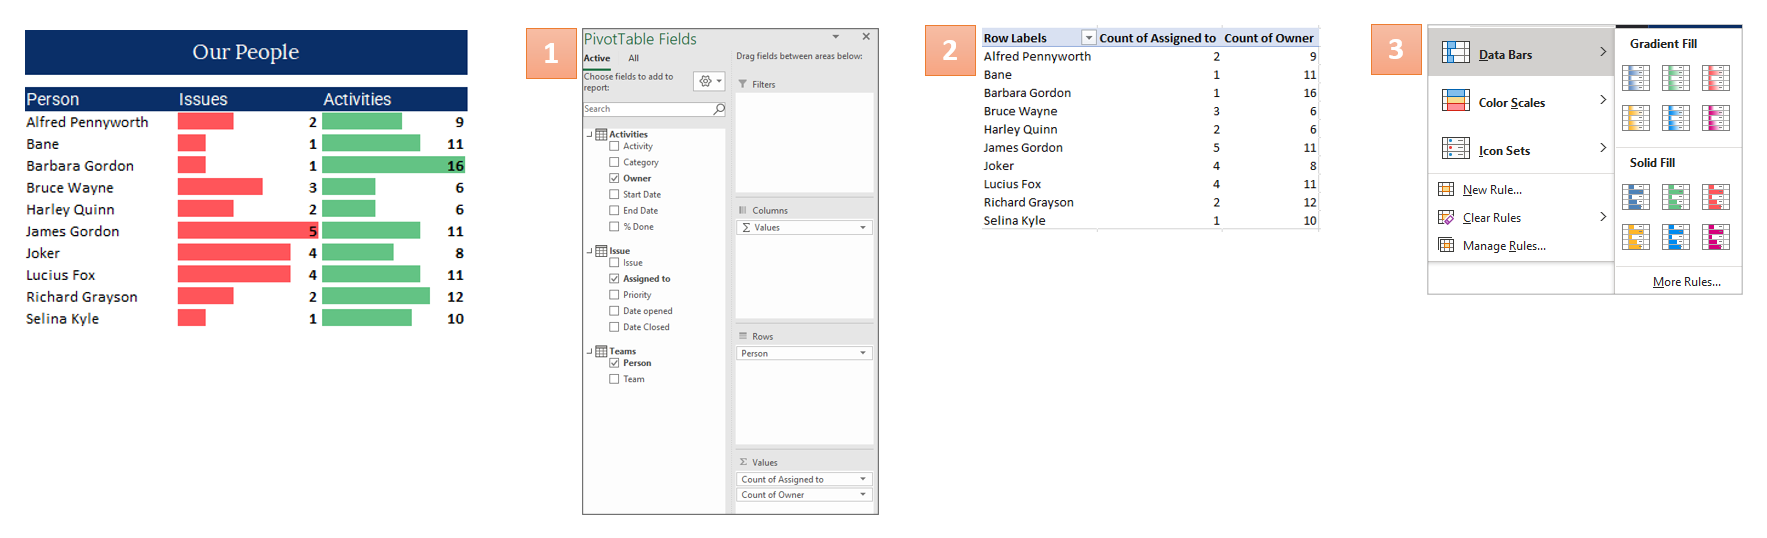Check the Activity field checkbox
1767x538 pixels.
614,146
